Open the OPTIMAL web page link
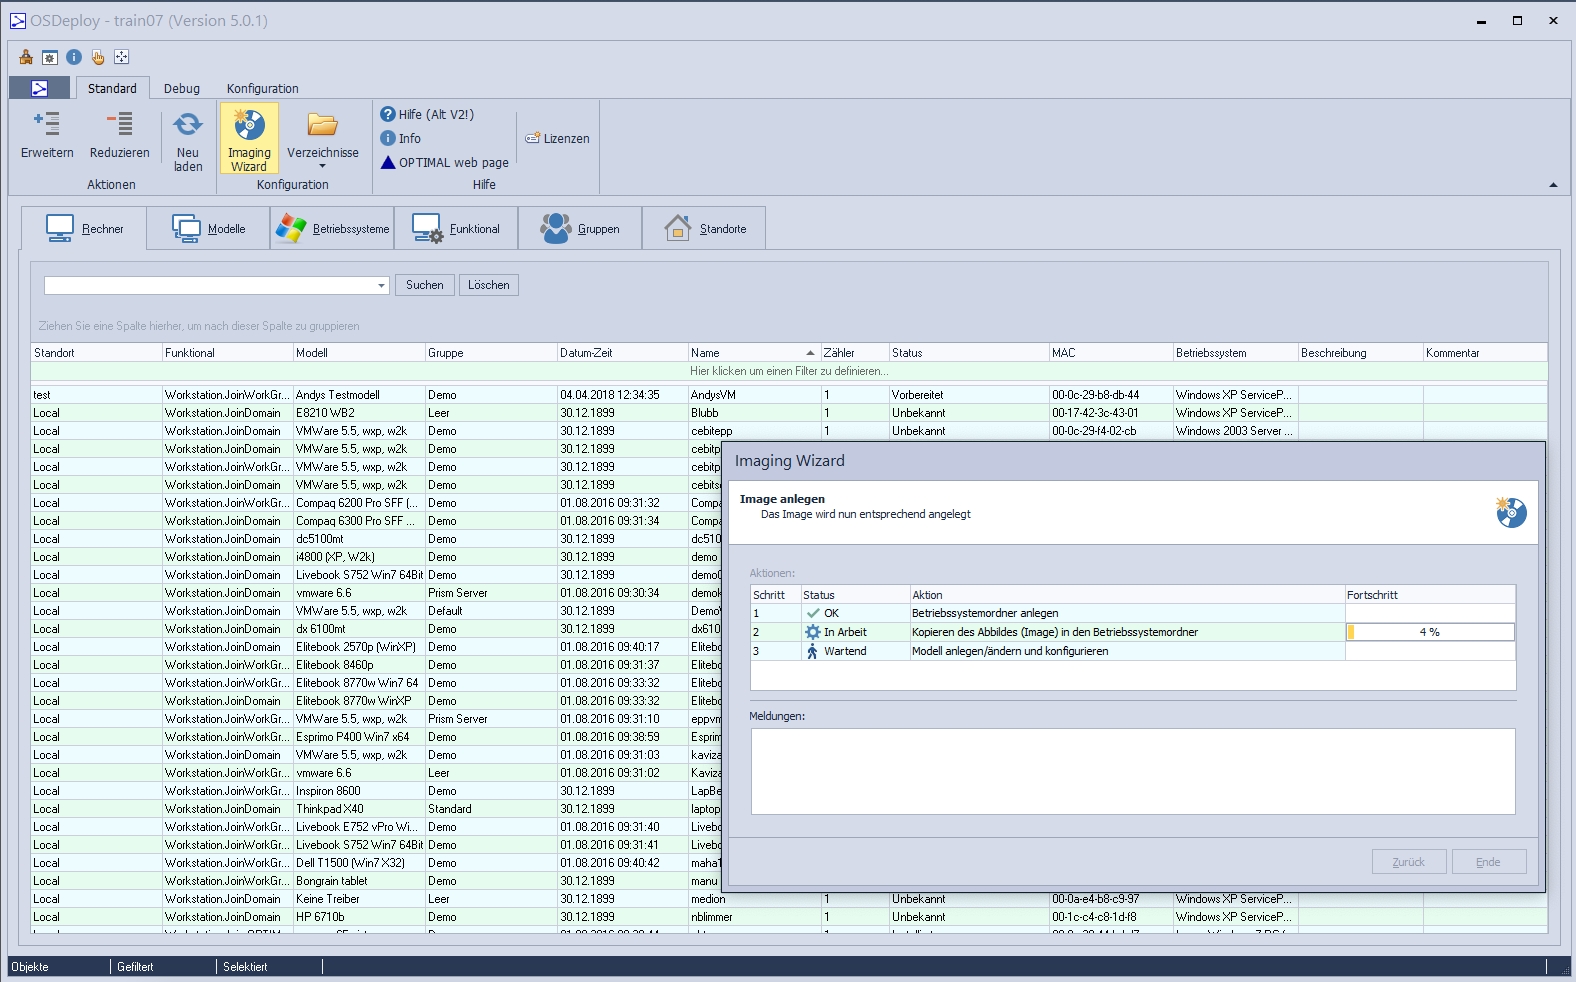 coord(444,162)
